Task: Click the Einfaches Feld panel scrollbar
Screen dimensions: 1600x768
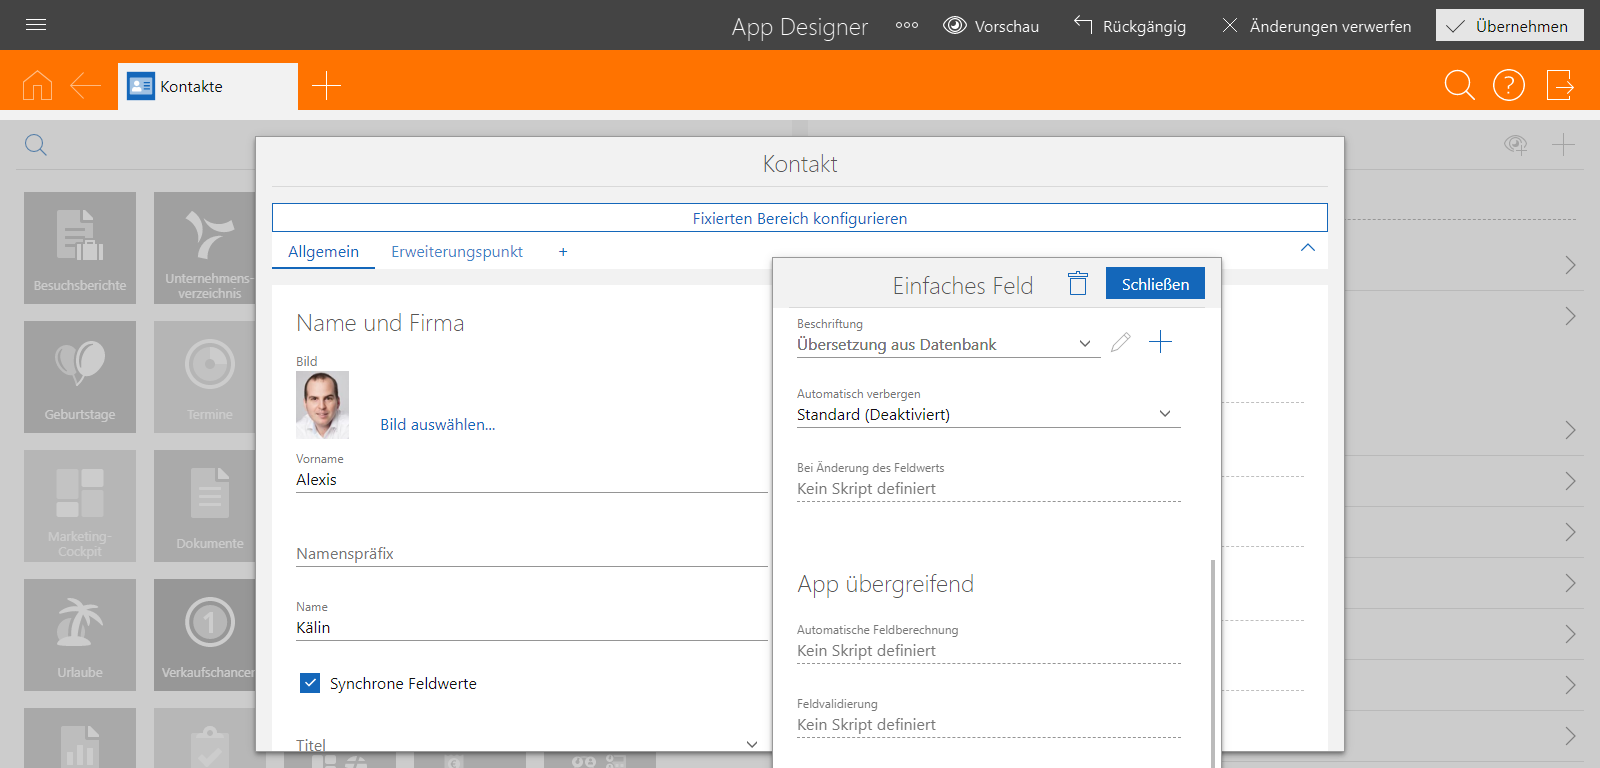Action: pyautogui.click(x=1213, y=663)
